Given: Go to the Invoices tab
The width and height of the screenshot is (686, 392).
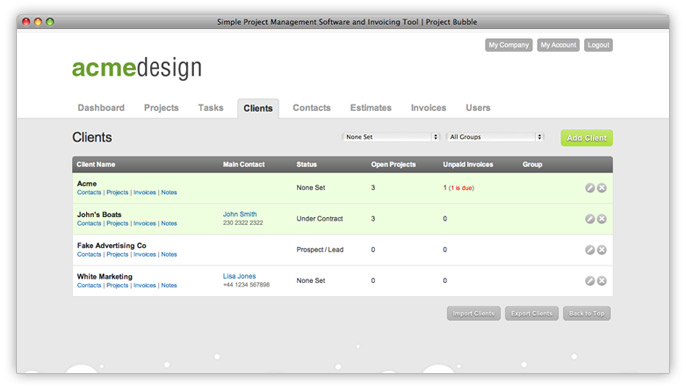Looking at the screenshot, I should pos(428,108).
